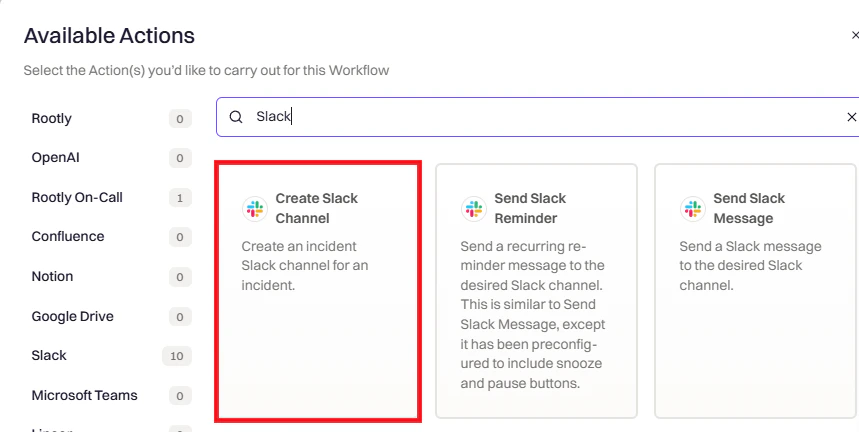
Task: Select the Rootly category in the sidebar
Action: [51, 119]
